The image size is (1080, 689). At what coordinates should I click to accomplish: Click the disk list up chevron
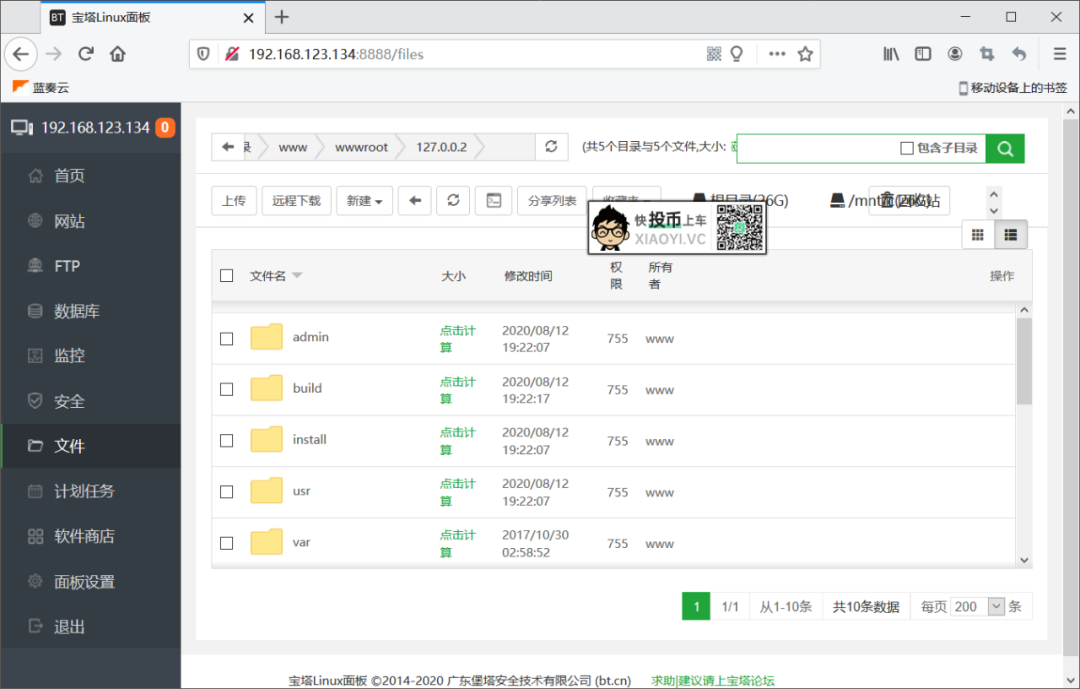tap(994, 194)
